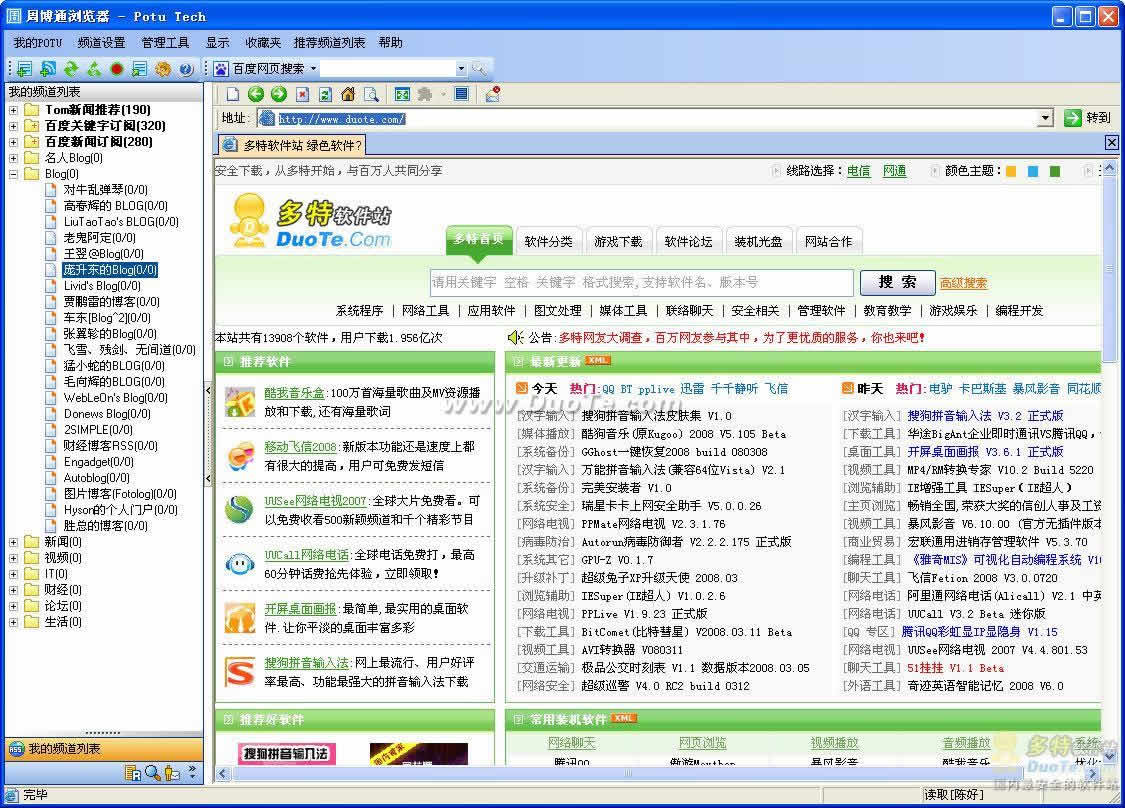Click the greyed puzzle-piece toolbar icon
Viewport: 1125px width, 808px height.
pos(425,94)
